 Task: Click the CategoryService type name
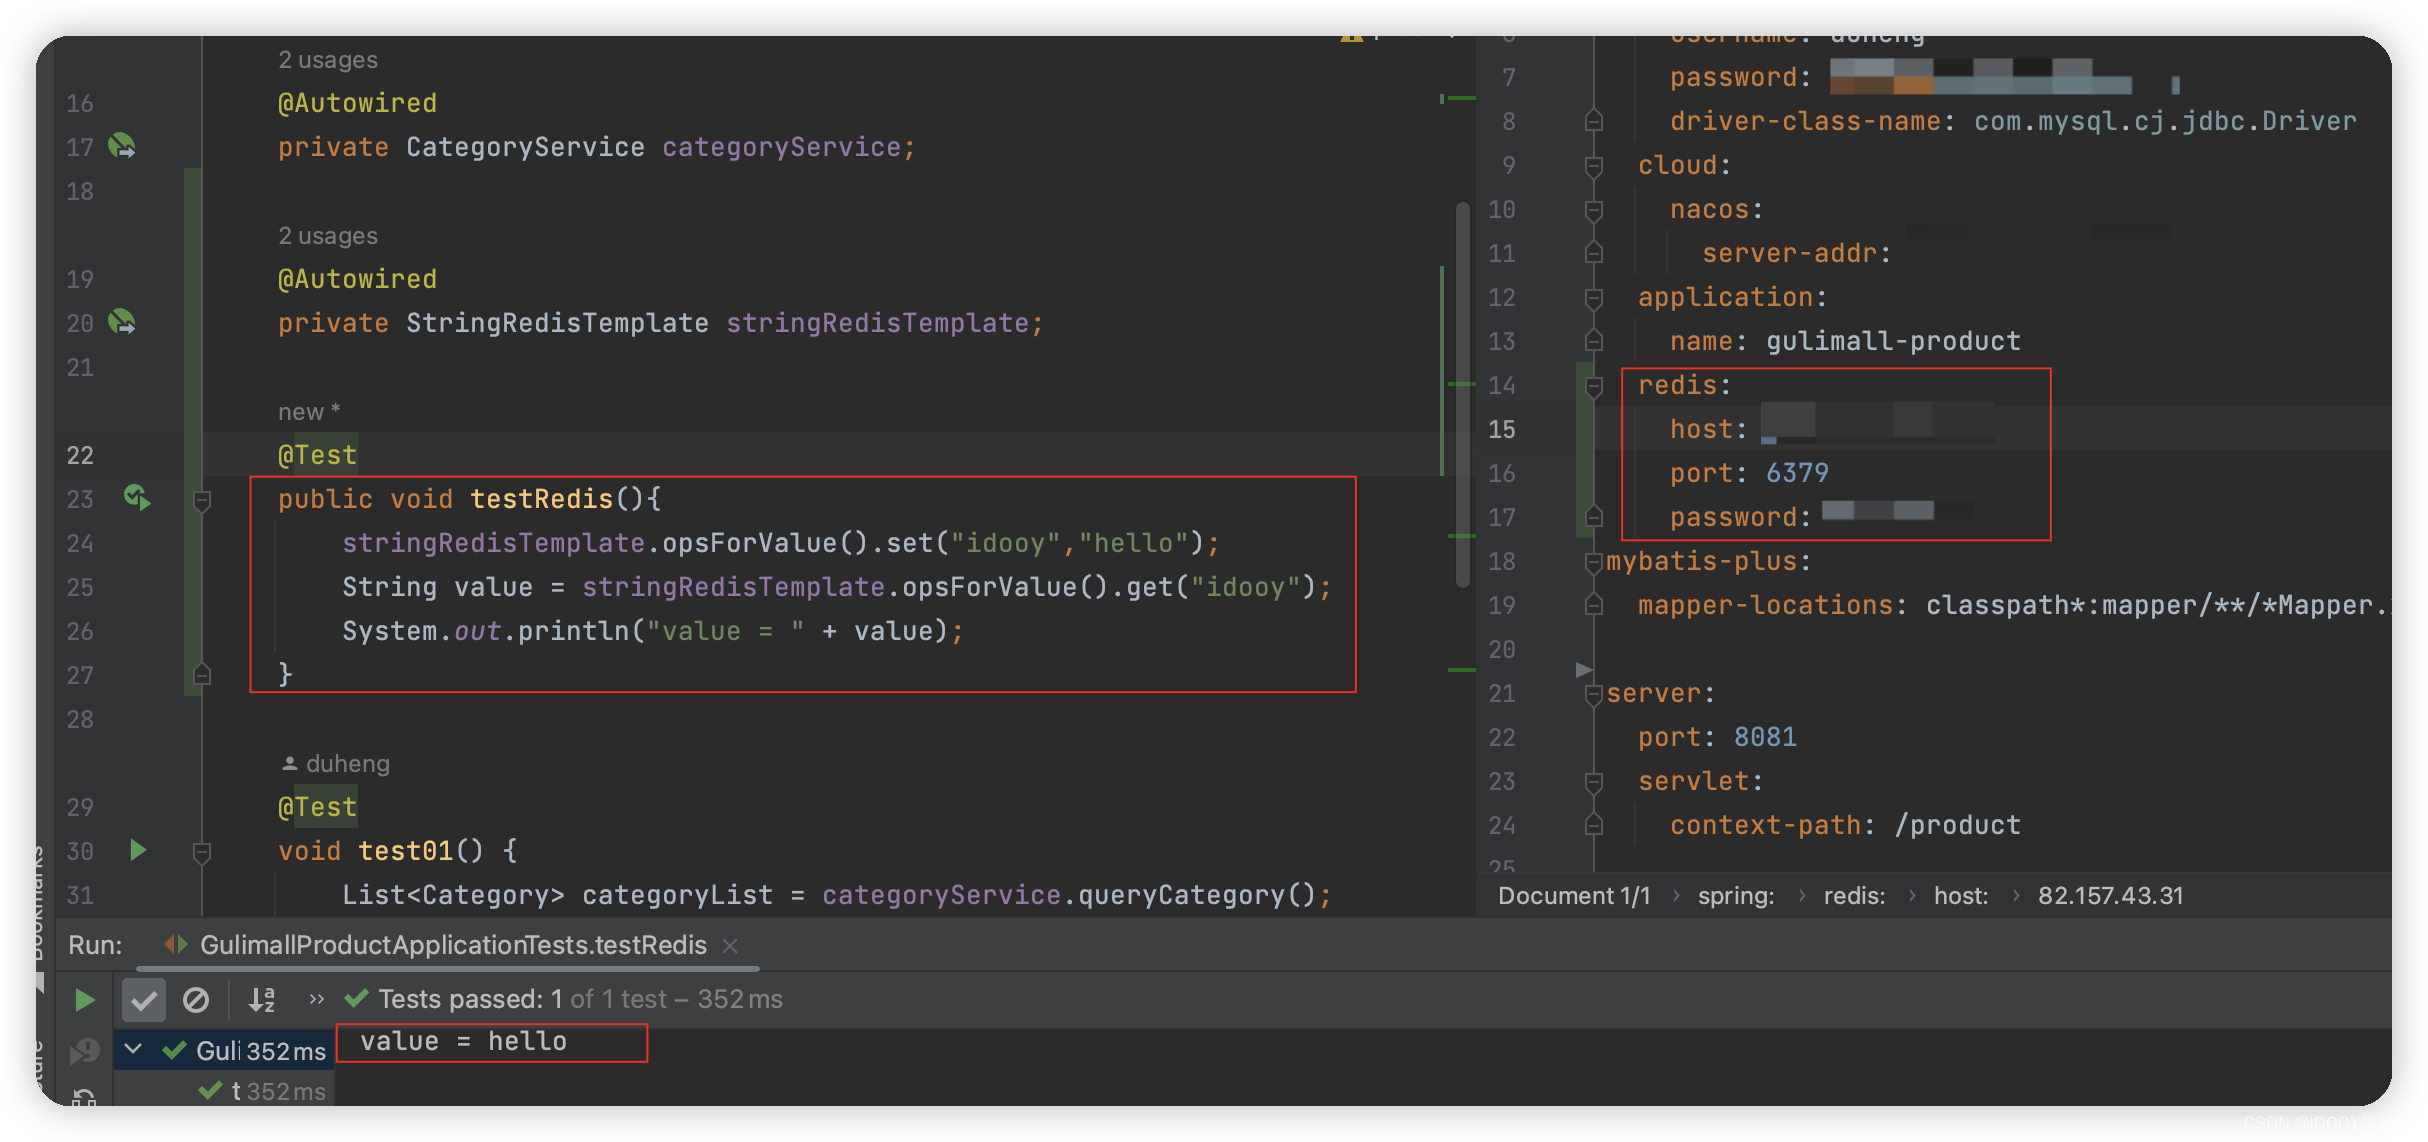pyautogui.click(x=525, y=147)
